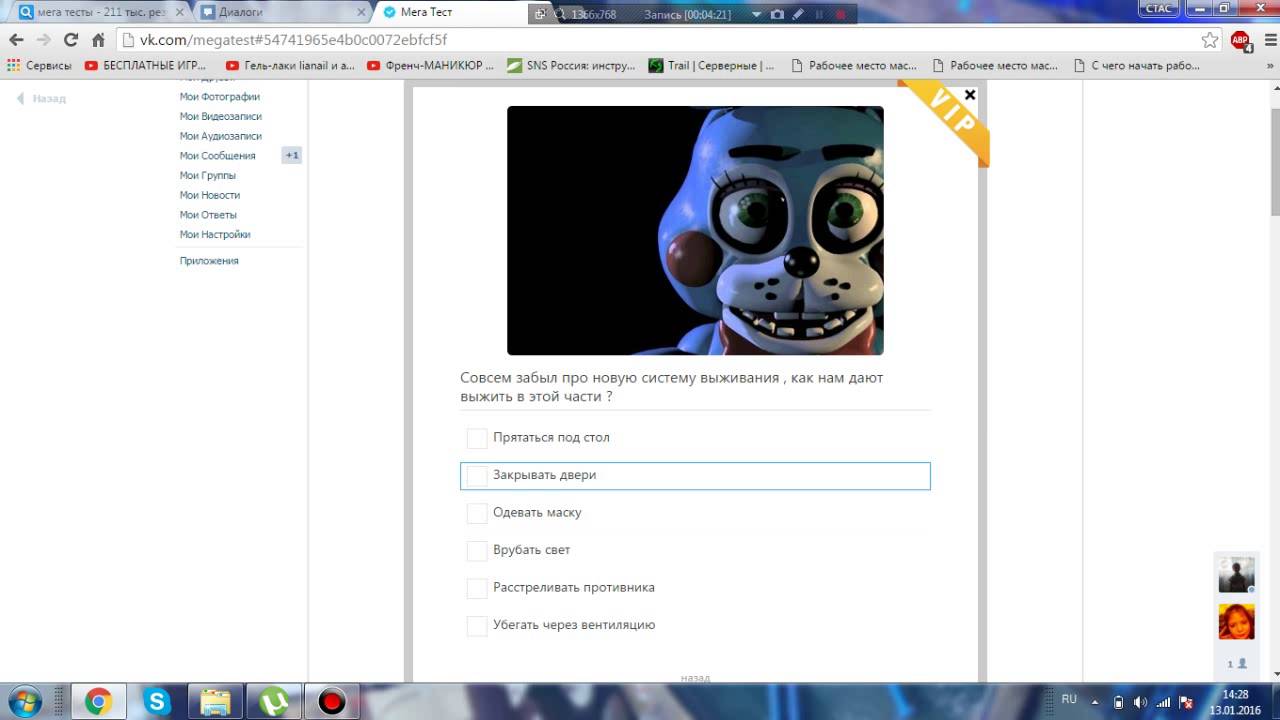1280x720 pixels.
Task: Open the Френч-МАНИКЮР bookmark
Action: (430, 65)
